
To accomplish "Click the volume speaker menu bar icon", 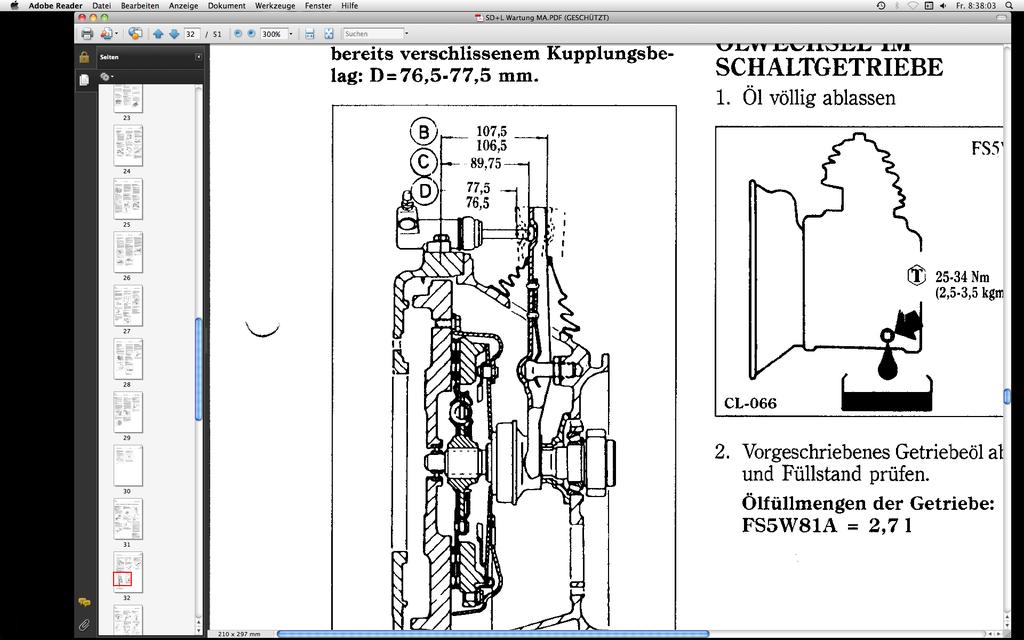I will 942,5.
